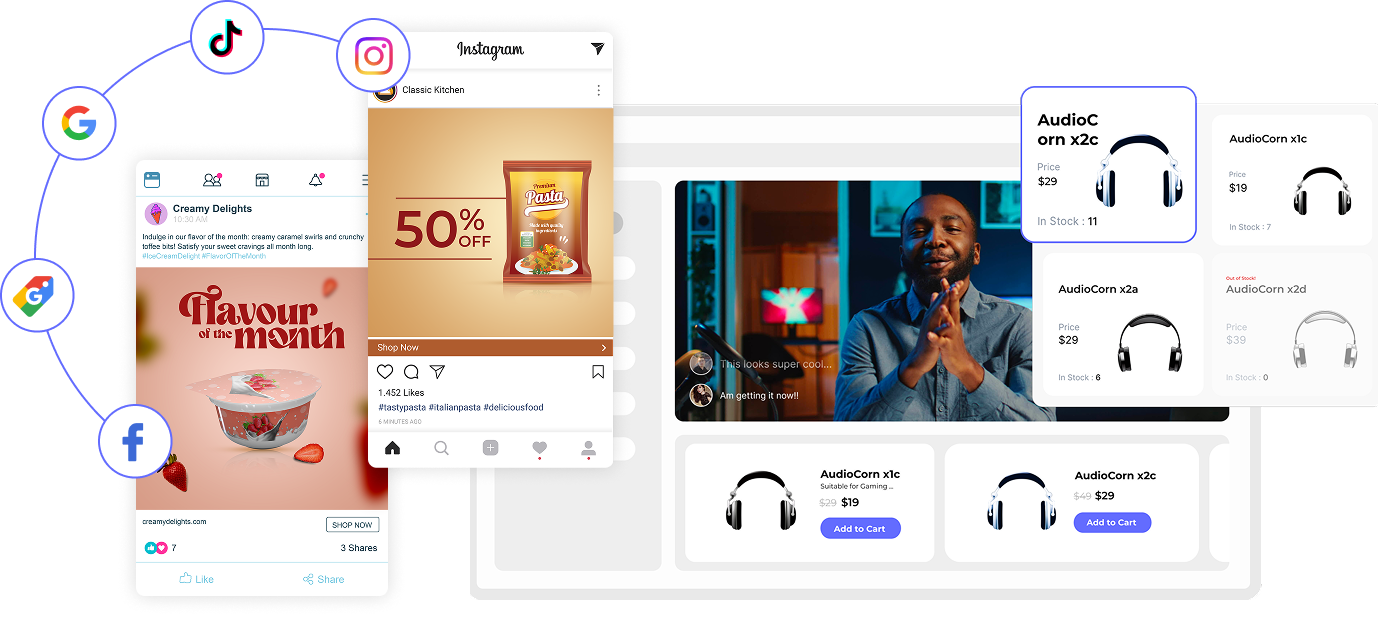Click the "Out of Stock!" red label

click(1241, 278)
